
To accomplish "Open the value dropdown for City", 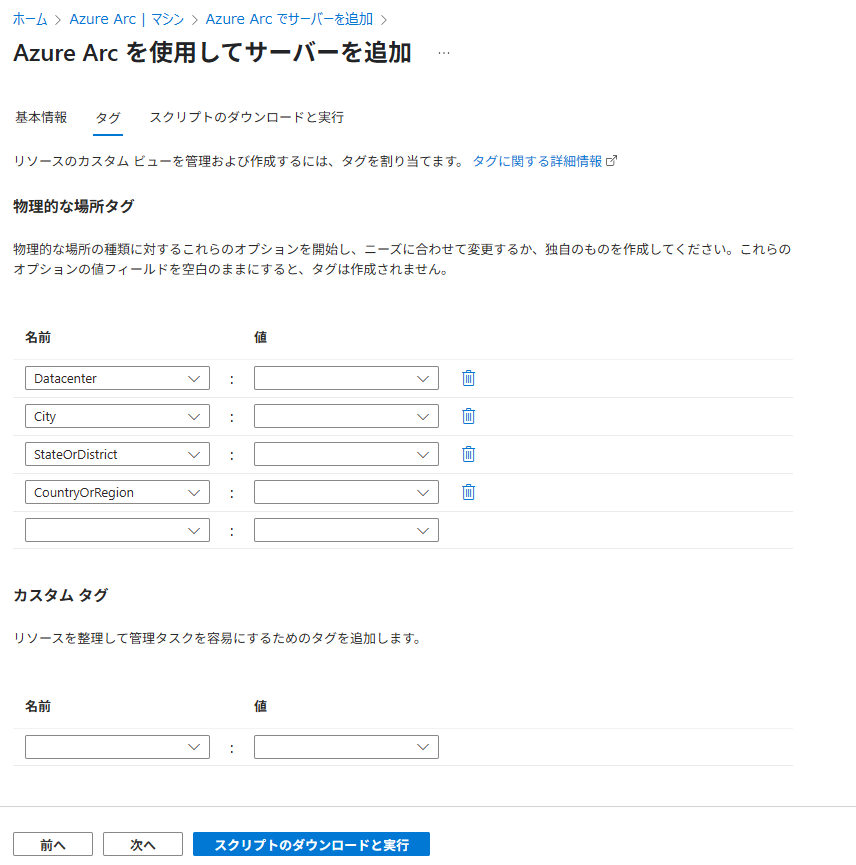I will pyautogui.click(x=346, y=417).
